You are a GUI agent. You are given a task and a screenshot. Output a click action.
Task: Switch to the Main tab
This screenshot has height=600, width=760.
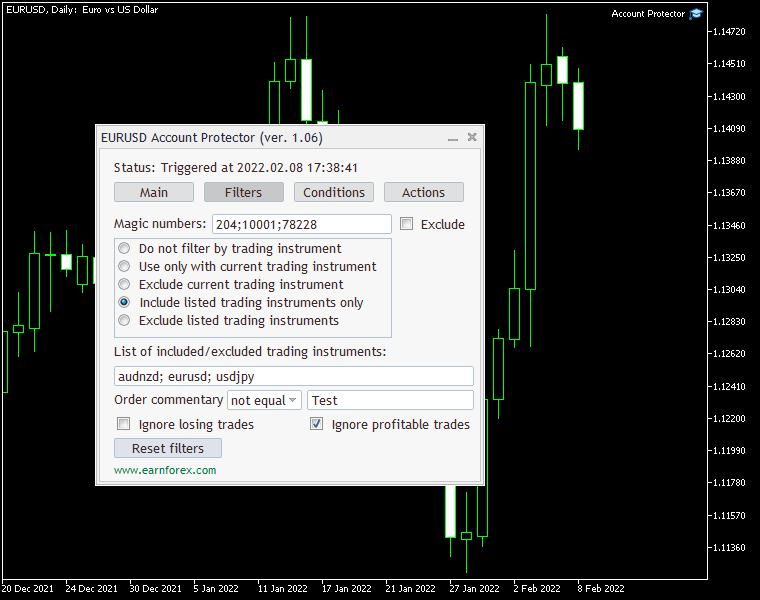tap(154, 192)
